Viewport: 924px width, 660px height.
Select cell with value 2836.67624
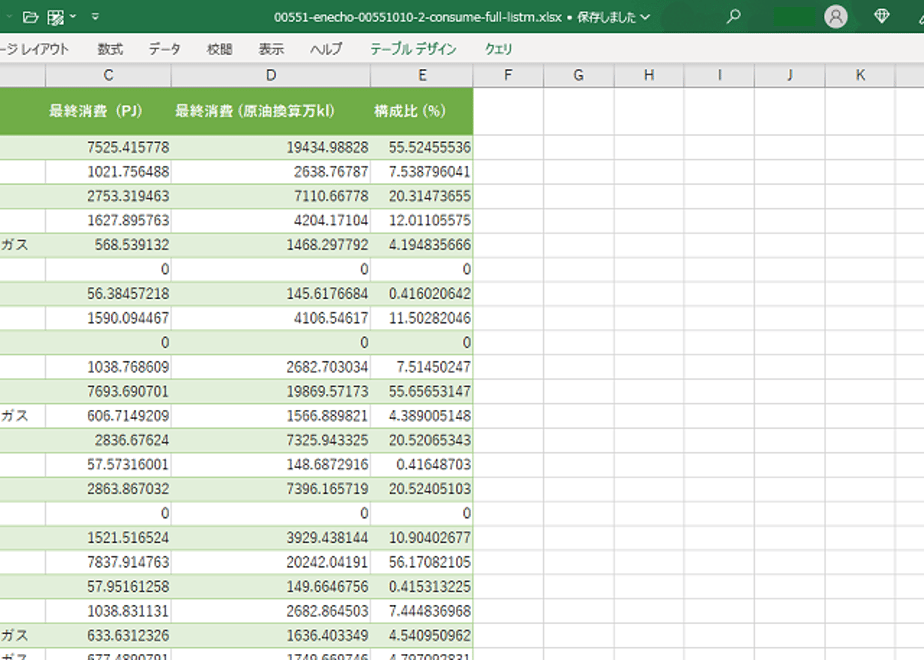108,441
